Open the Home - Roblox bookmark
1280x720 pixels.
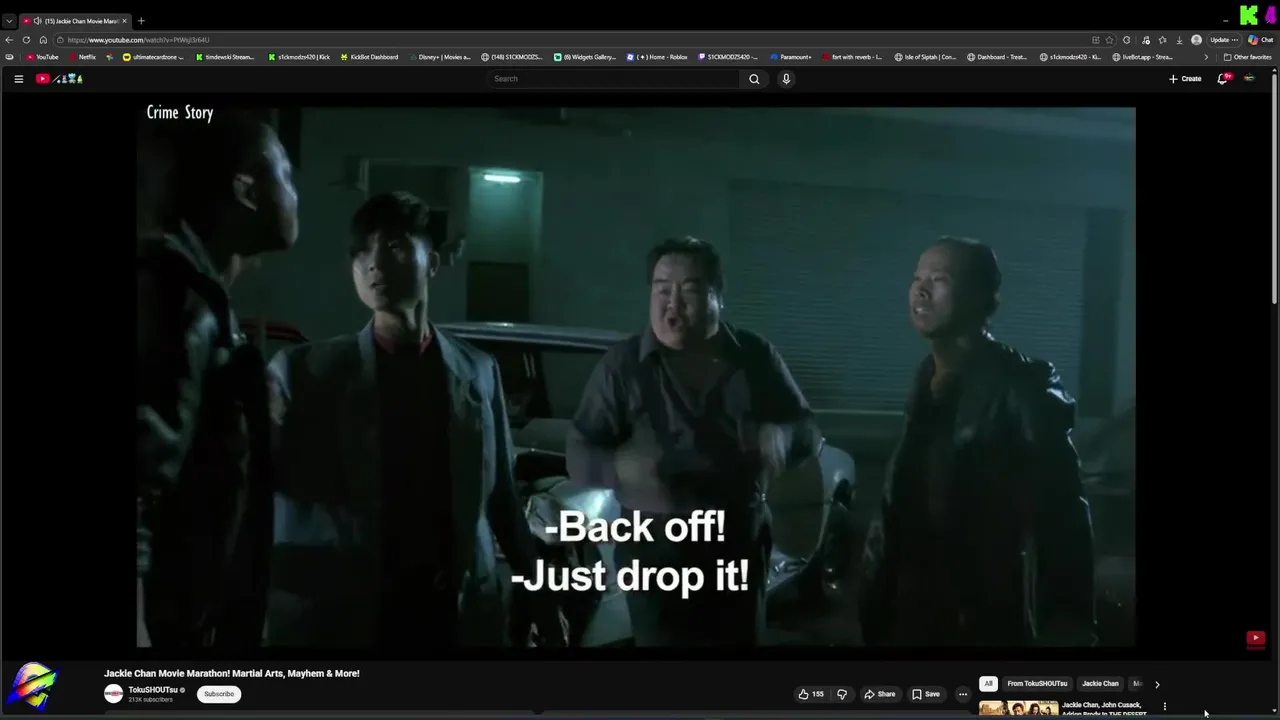coord(657,57)
